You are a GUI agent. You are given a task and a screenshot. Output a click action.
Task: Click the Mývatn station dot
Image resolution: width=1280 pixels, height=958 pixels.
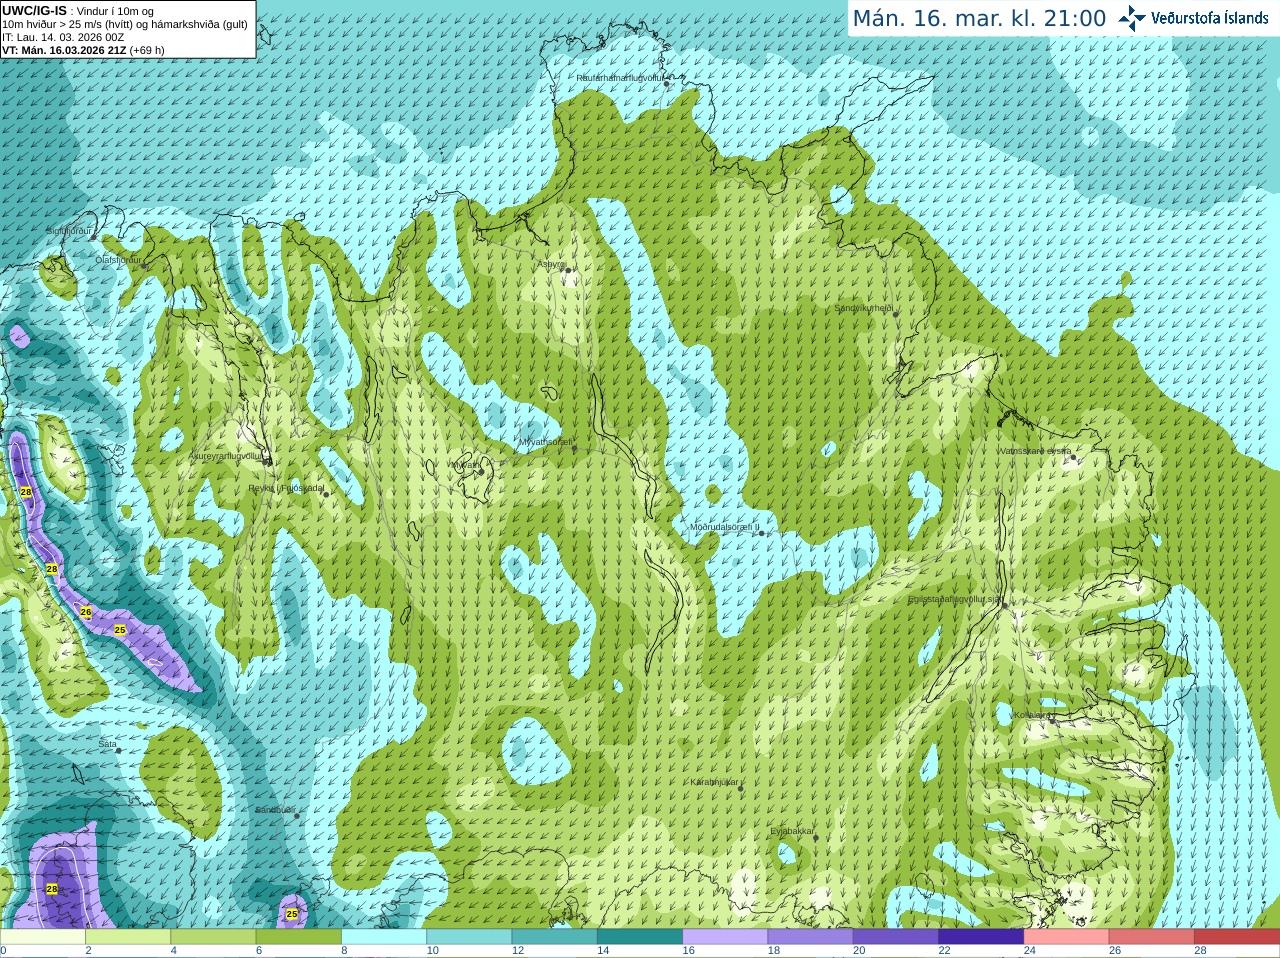(481, 471)
